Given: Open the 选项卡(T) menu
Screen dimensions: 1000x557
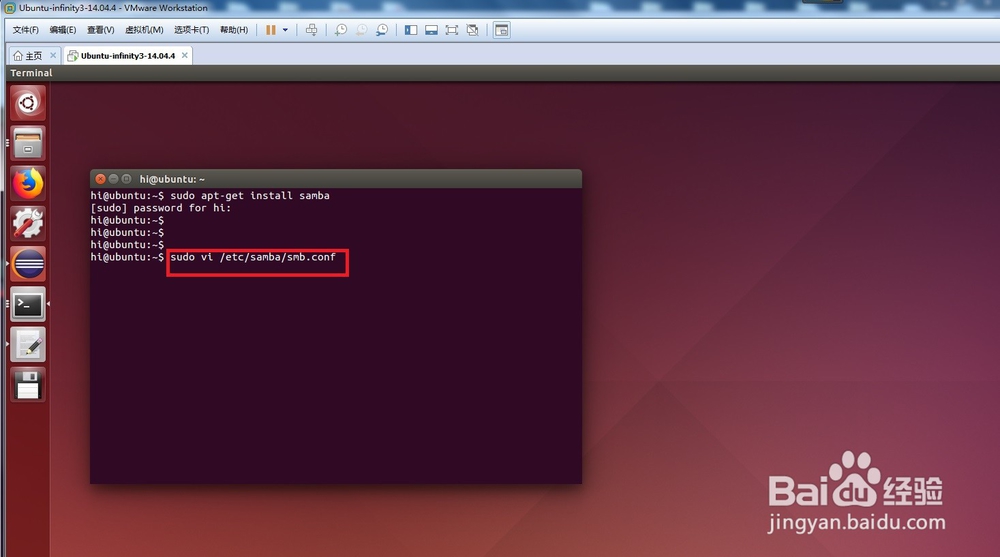Looking at the screenshot, I should click(x=191, y=30).
